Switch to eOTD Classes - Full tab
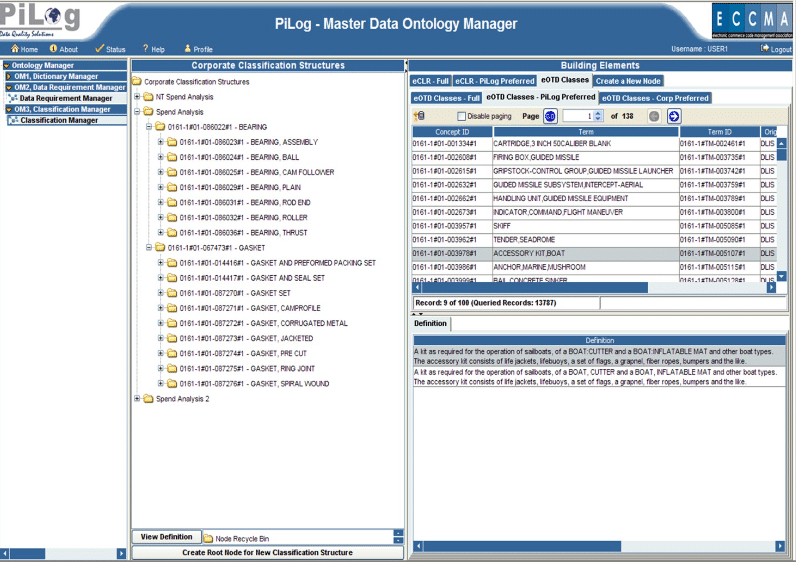Image resolution: width=796 pixels, height=562 pixels. 446,98
